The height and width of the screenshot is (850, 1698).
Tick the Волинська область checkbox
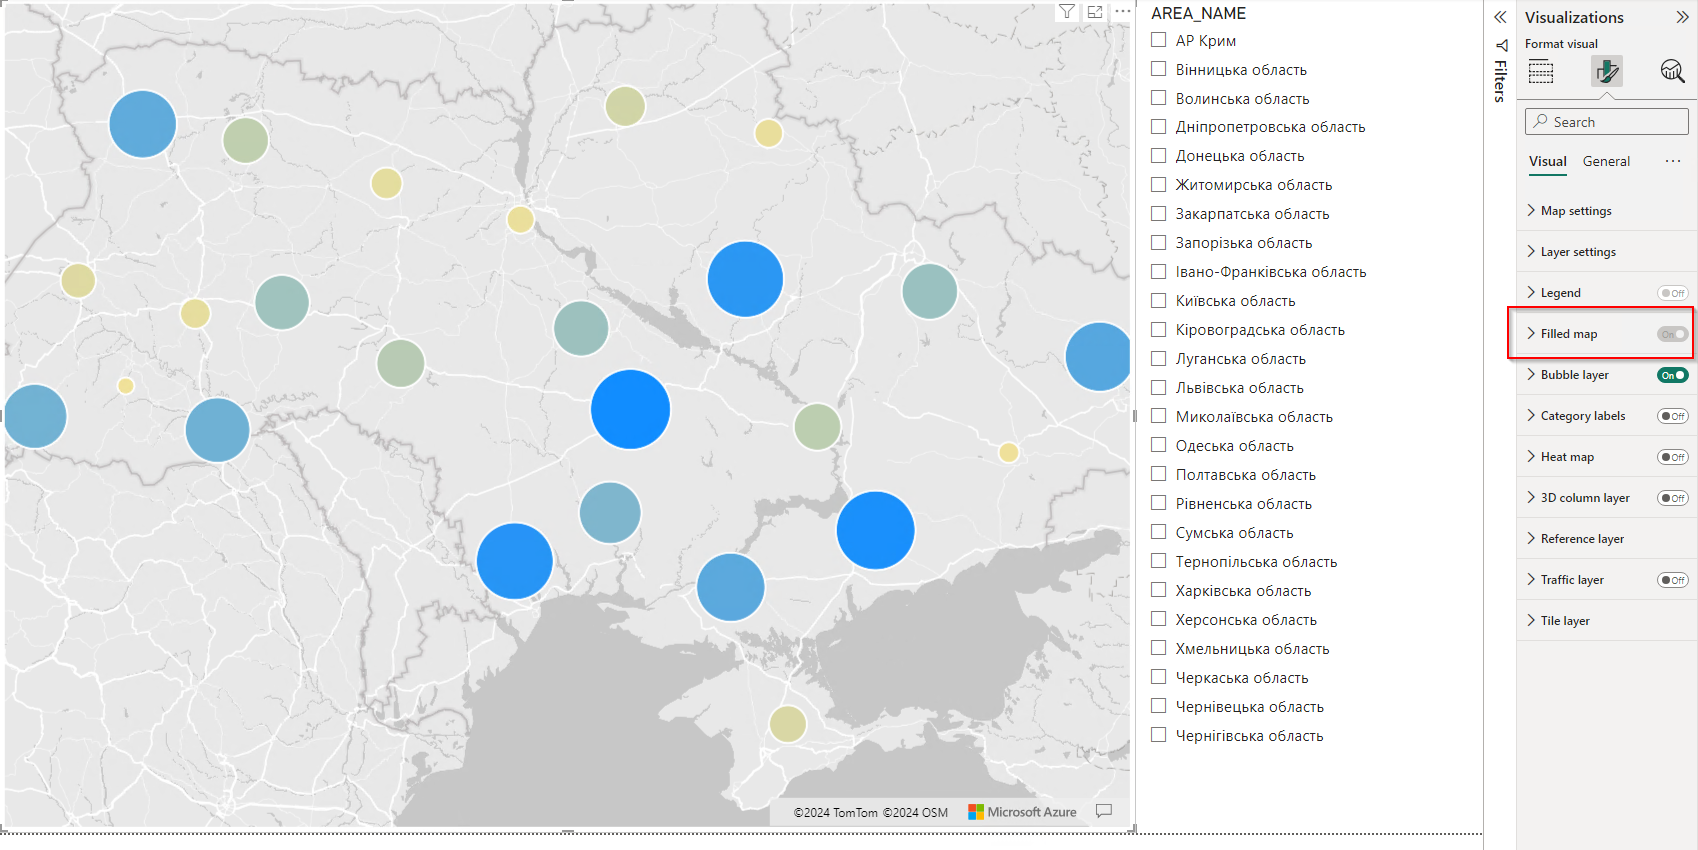coord(1158,98)
